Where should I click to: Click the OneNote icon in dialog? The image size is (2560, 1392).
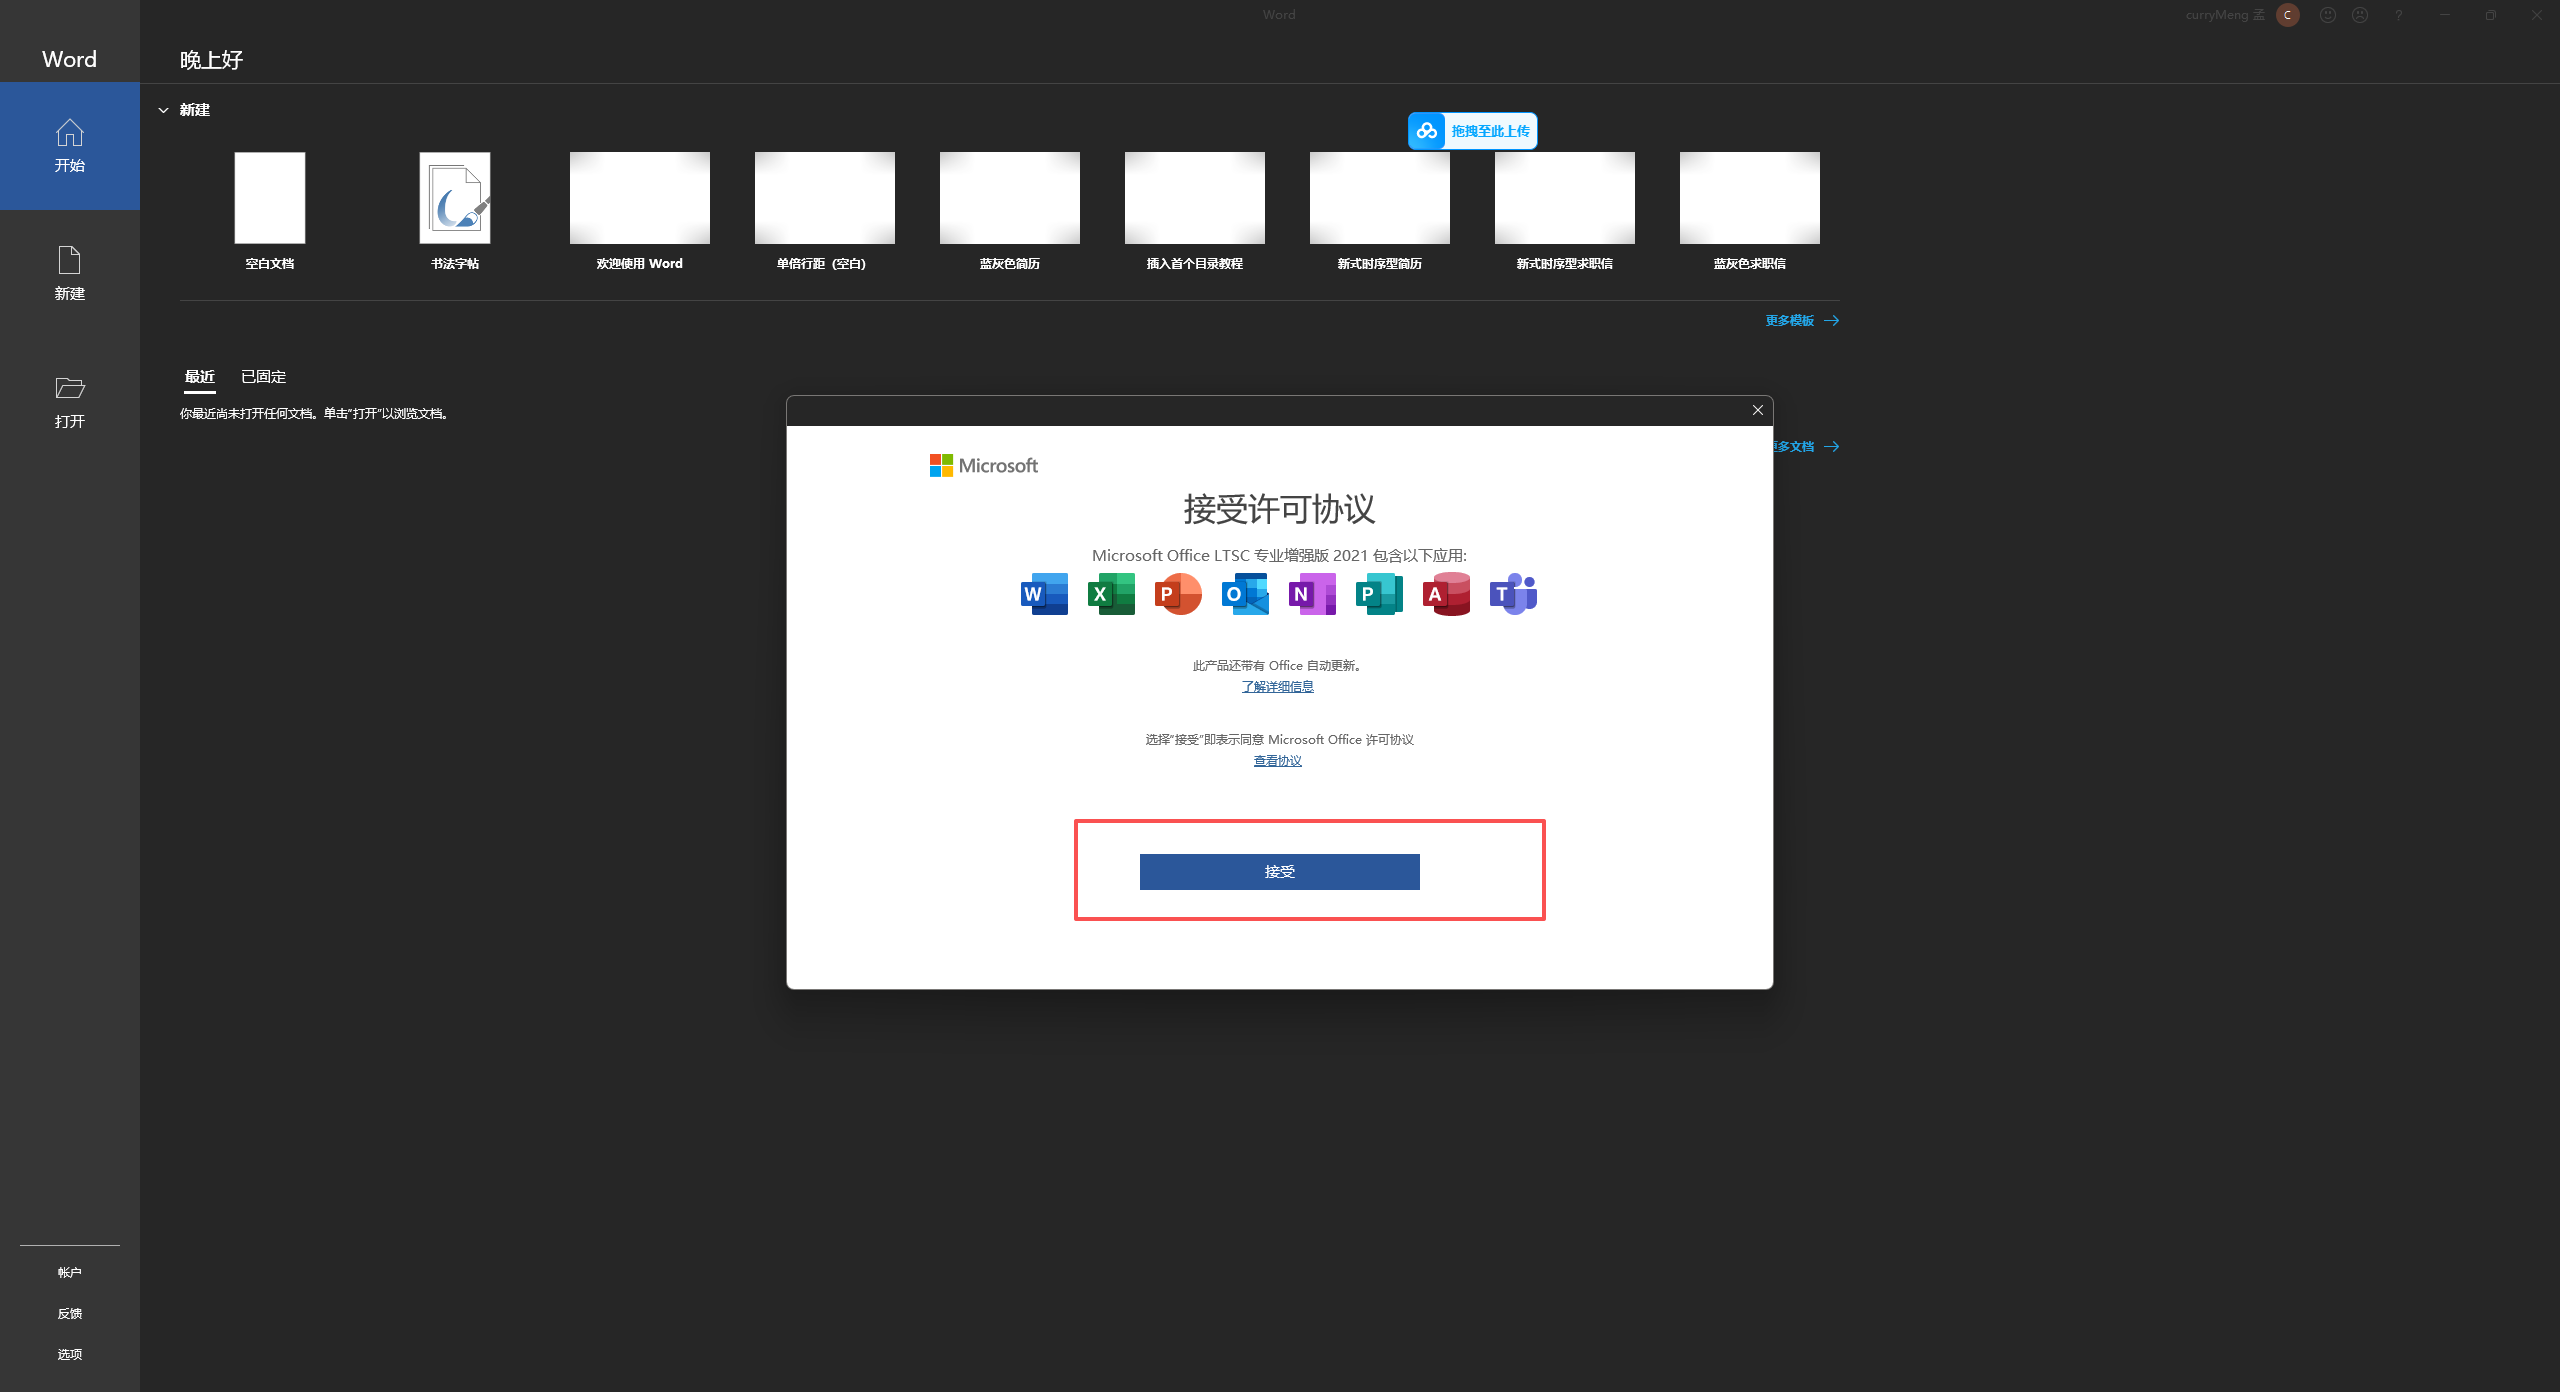click(x=1312, y=594)
